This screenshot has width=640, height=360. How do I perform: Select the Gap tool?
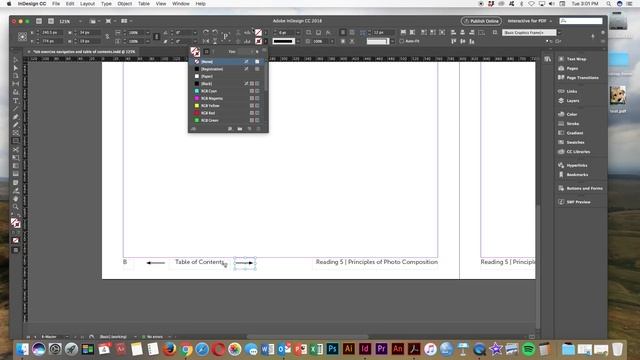pos(16,84)
